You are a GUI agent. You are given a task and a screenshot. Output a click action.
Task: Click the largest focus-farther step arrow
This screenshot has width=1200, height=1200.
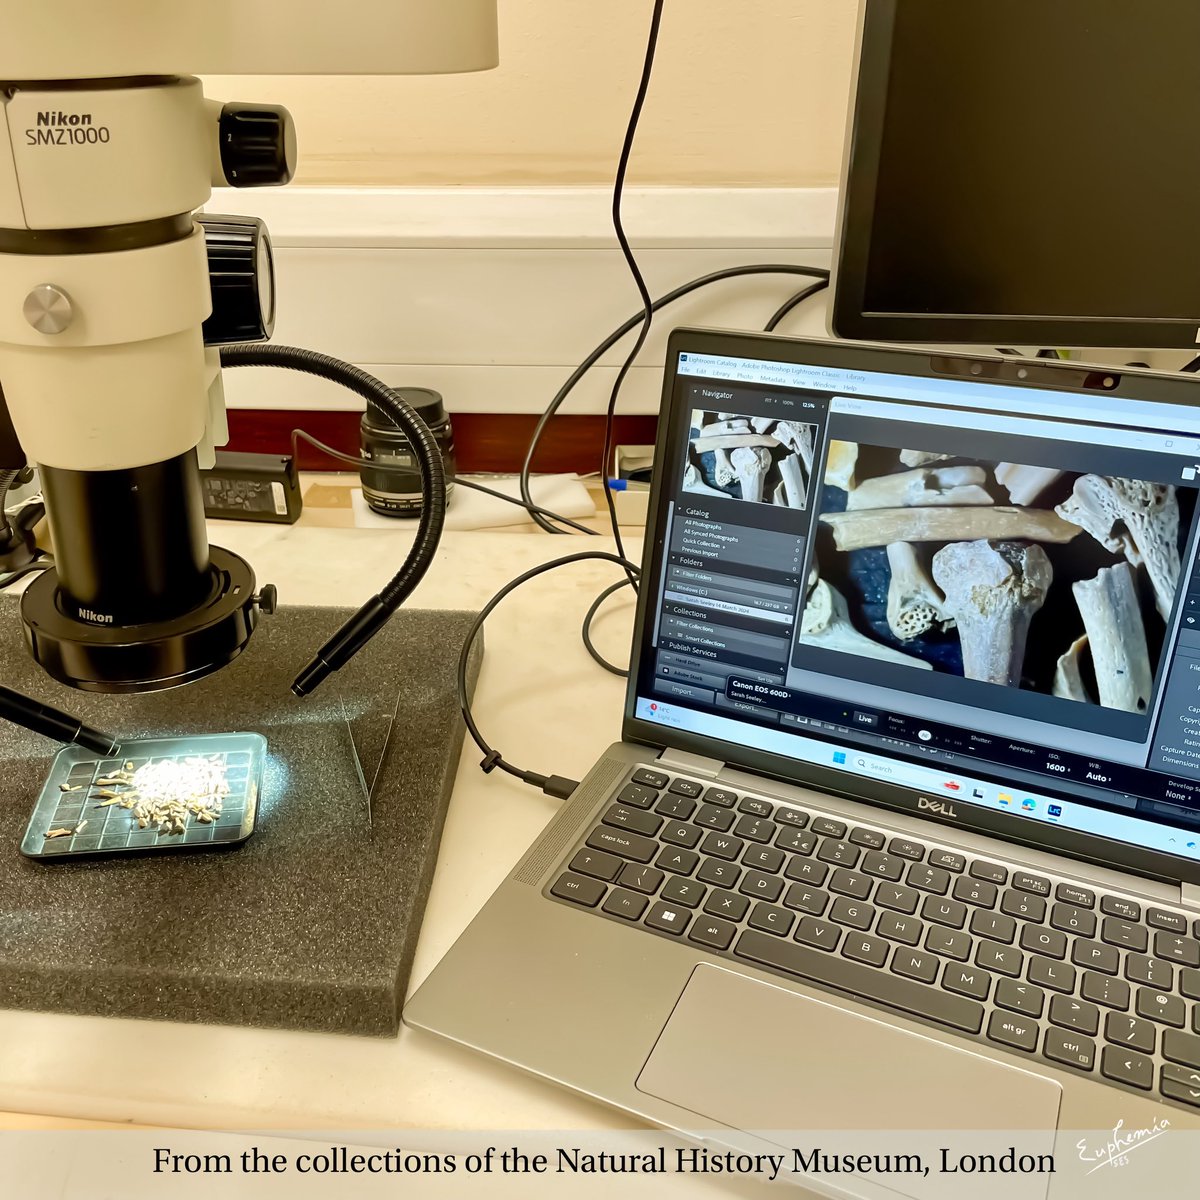click(x=958, y=742)
